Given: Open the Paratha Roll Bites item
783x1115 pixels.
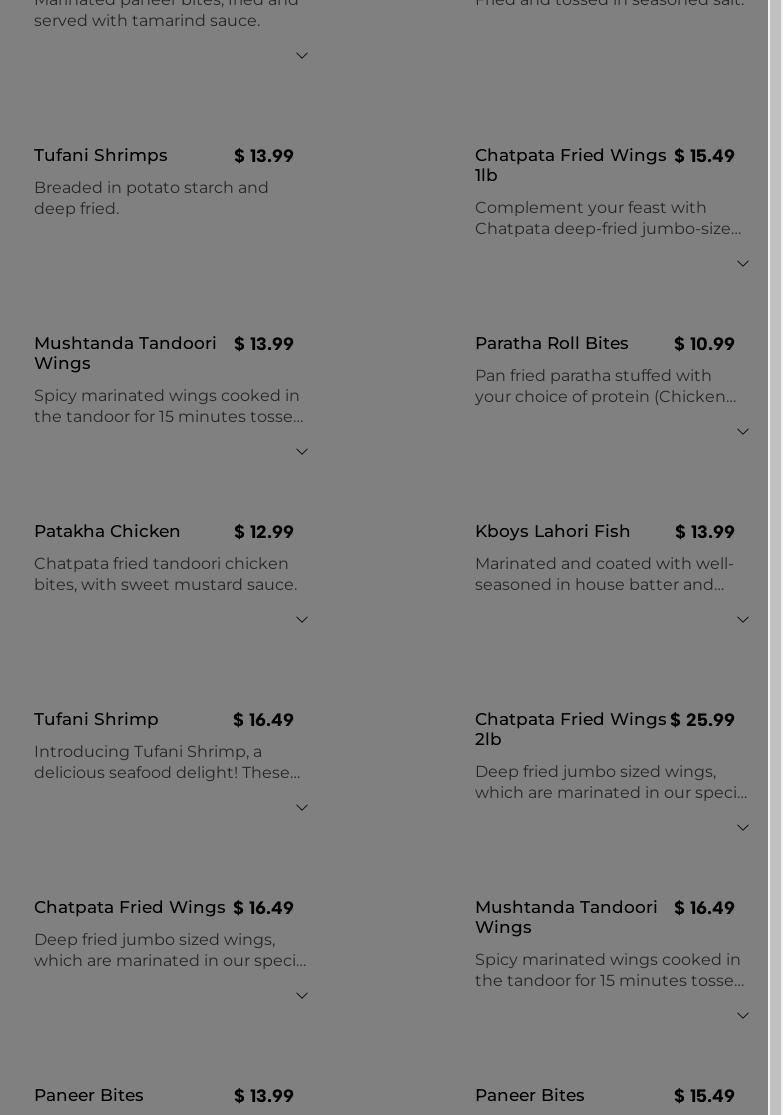Looking at the screenshot, I should pos(552,344).
